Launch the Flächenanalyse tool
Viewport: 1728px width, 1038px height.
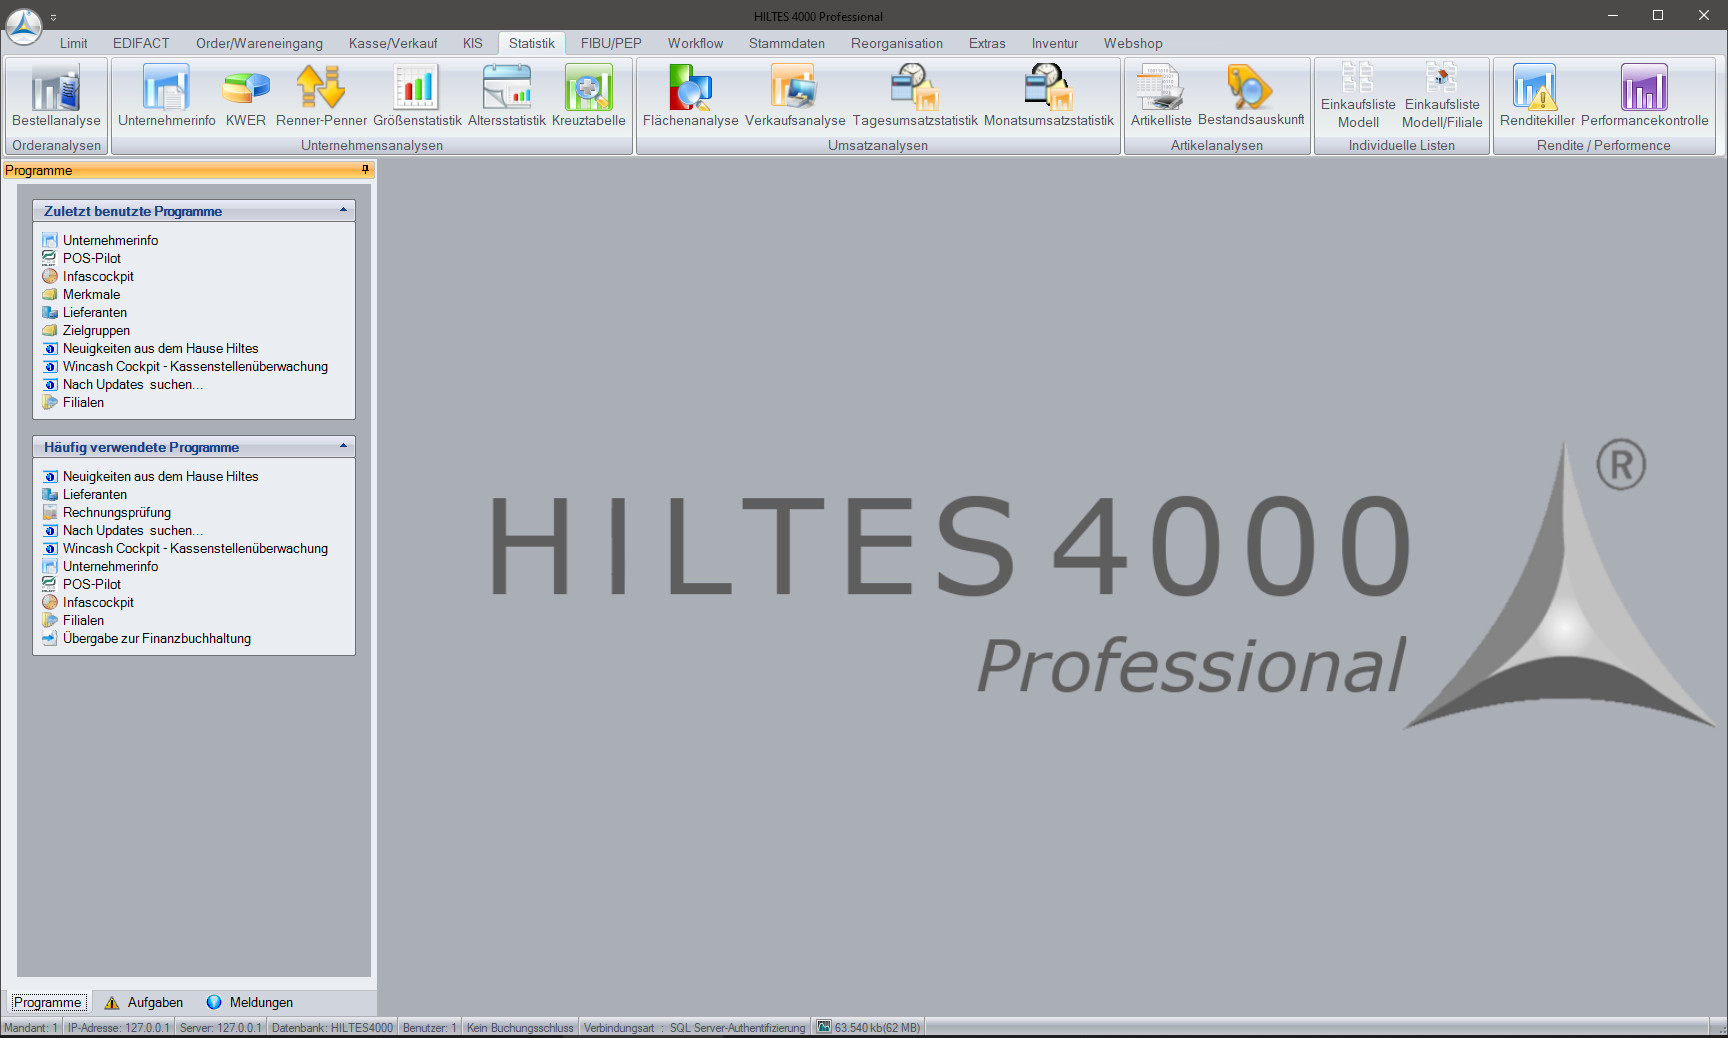(689, 97)
